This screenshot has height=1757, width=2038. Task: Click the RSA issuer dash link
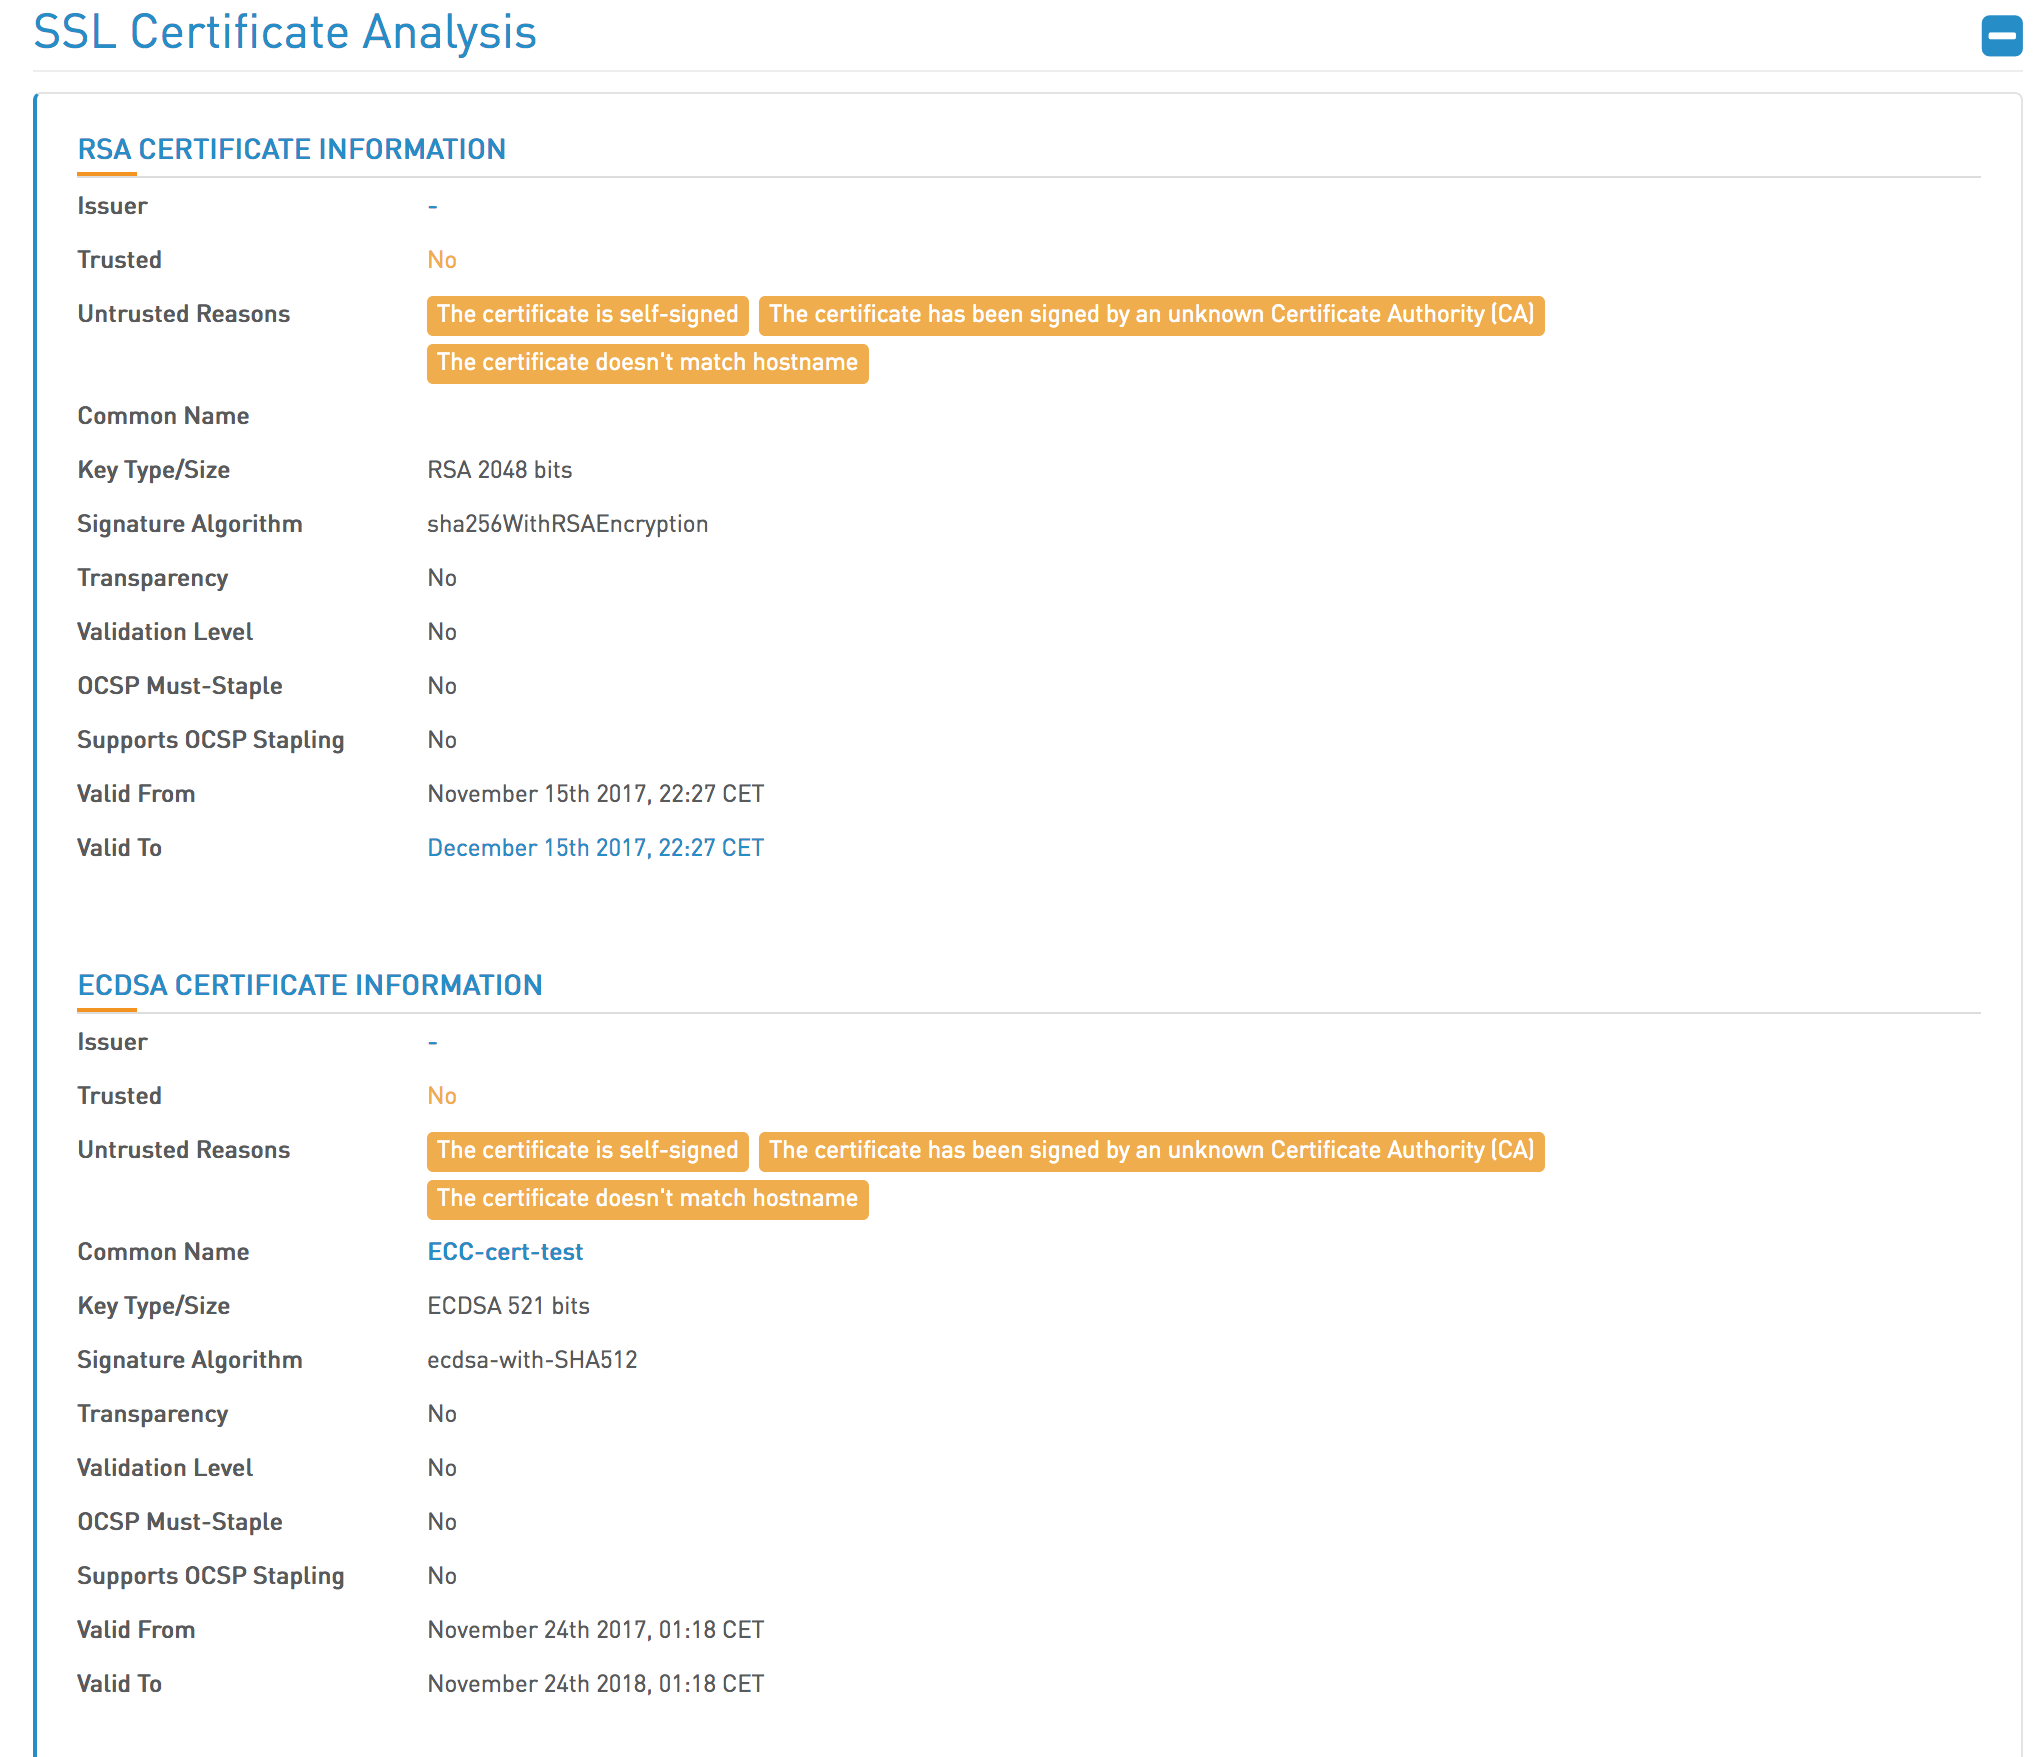click(x=433, y=206)
